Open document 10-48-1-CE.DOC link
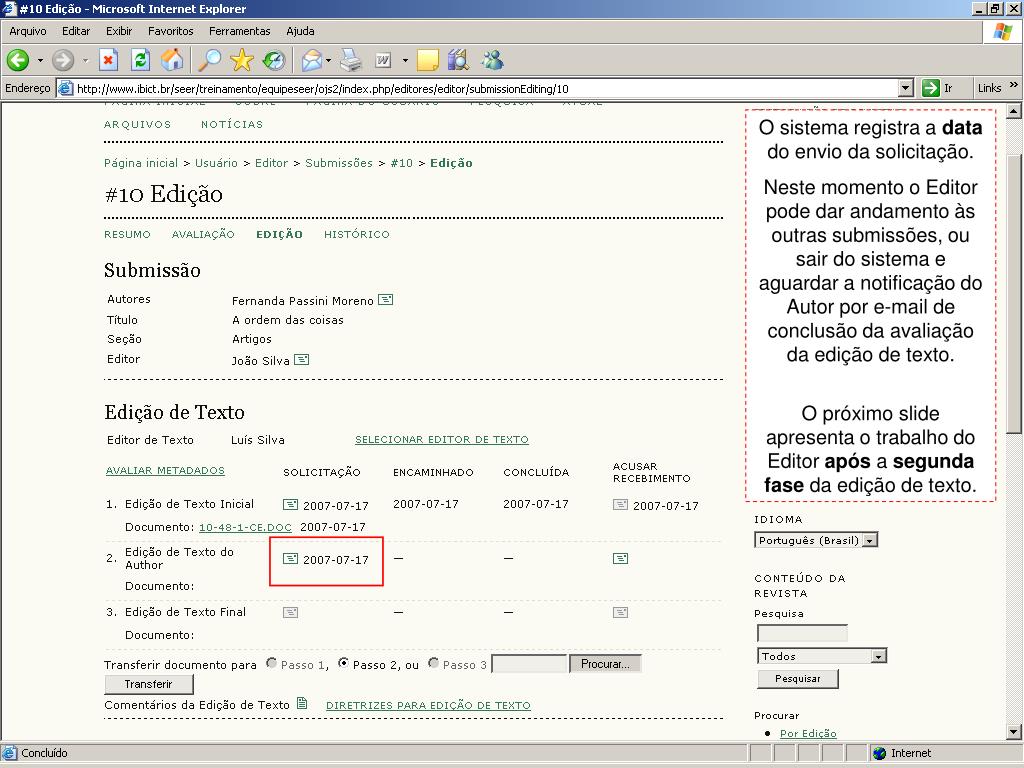Image resolution: width=1024 pixels, height=768 pixels. click(x=245, y=527)
